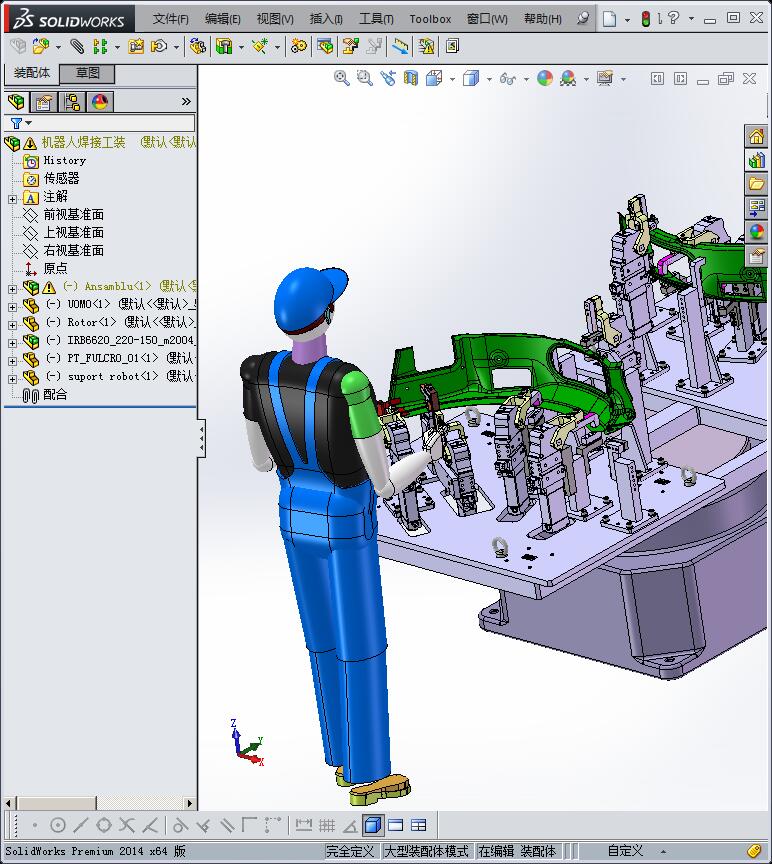Switch to the 装配体 toolbar tab
Viewport: 772px width, 864px height.
[31, 73]
